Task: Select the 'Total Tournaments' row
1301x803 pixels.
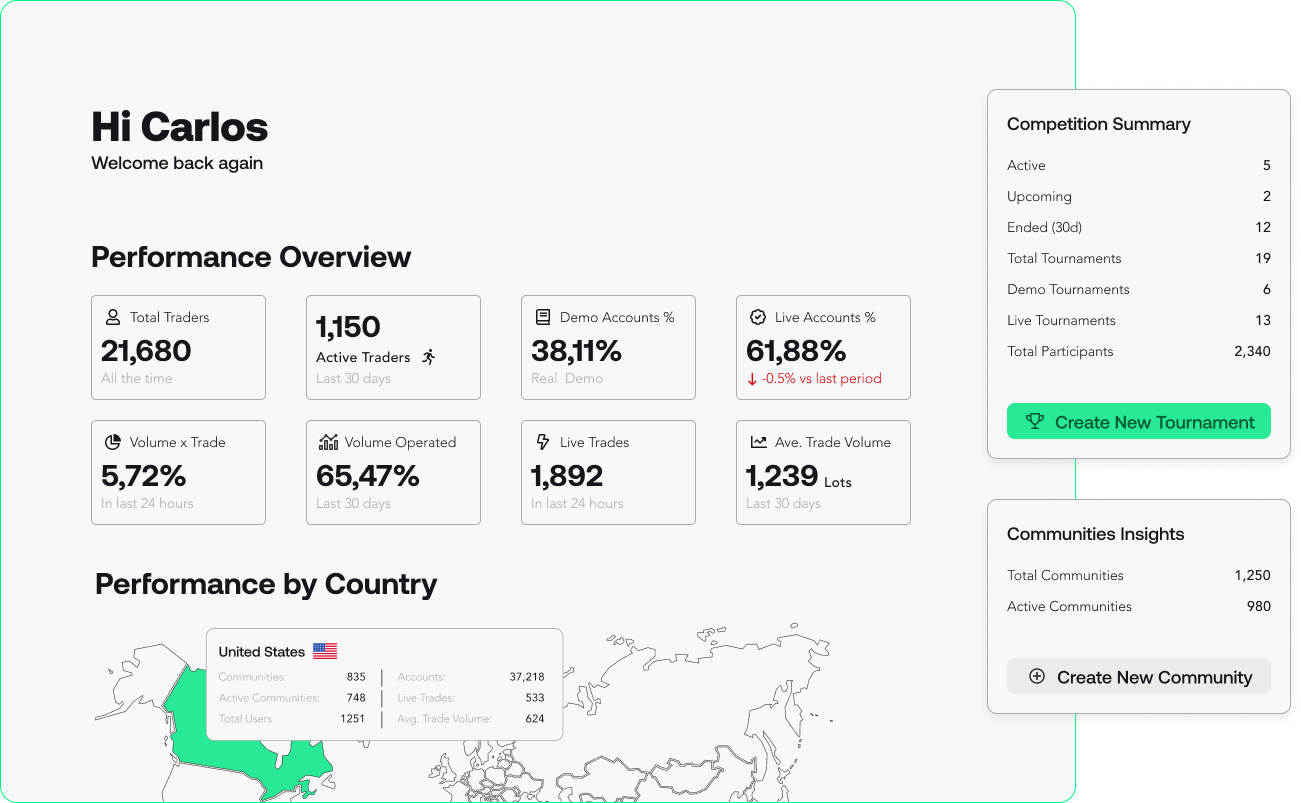Action: coord(1139,259)
